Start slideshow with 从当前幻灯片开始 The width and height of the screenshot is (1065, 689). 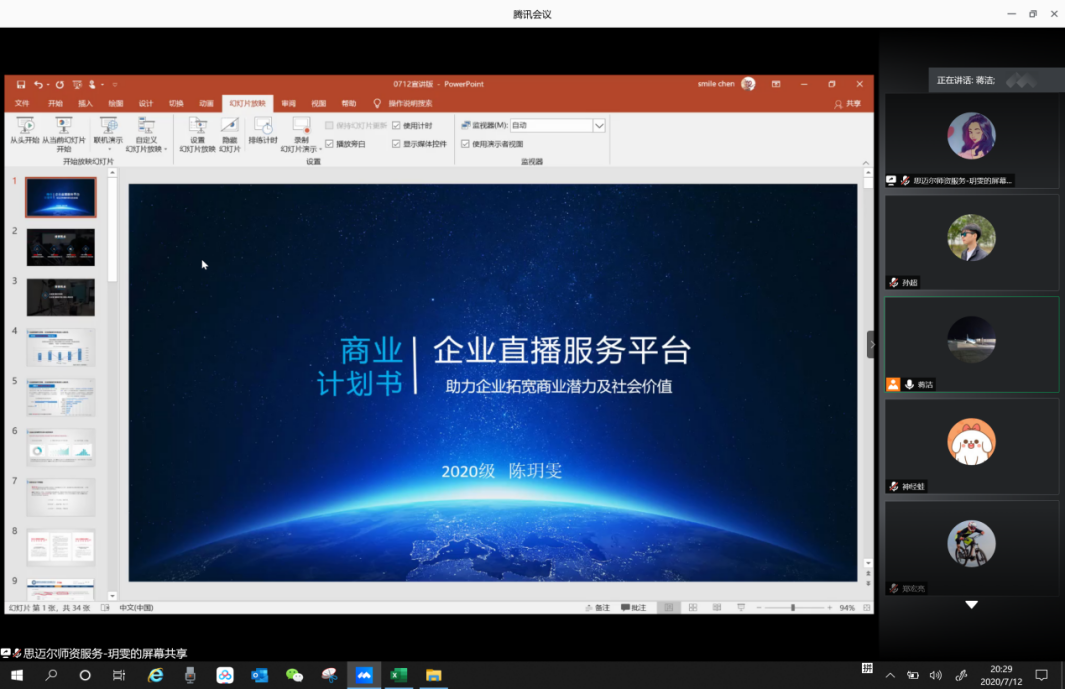pos(64,127)
